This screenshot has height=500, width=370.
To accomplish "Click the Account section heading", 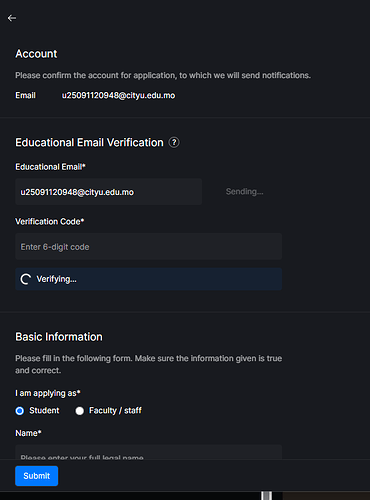I will pos(36,54).
